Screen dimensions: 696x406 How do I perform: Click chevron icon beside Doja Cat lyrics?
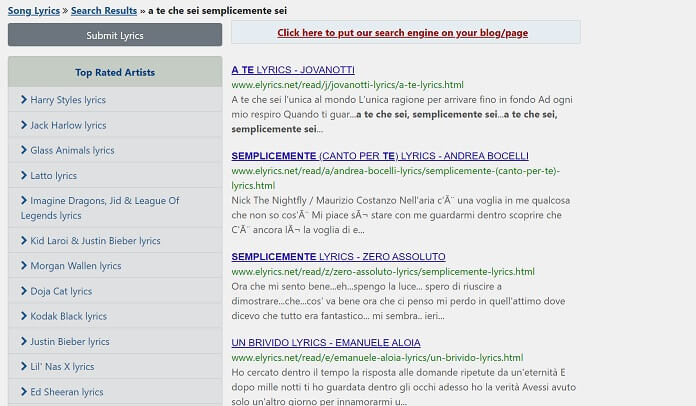point(24,291)
